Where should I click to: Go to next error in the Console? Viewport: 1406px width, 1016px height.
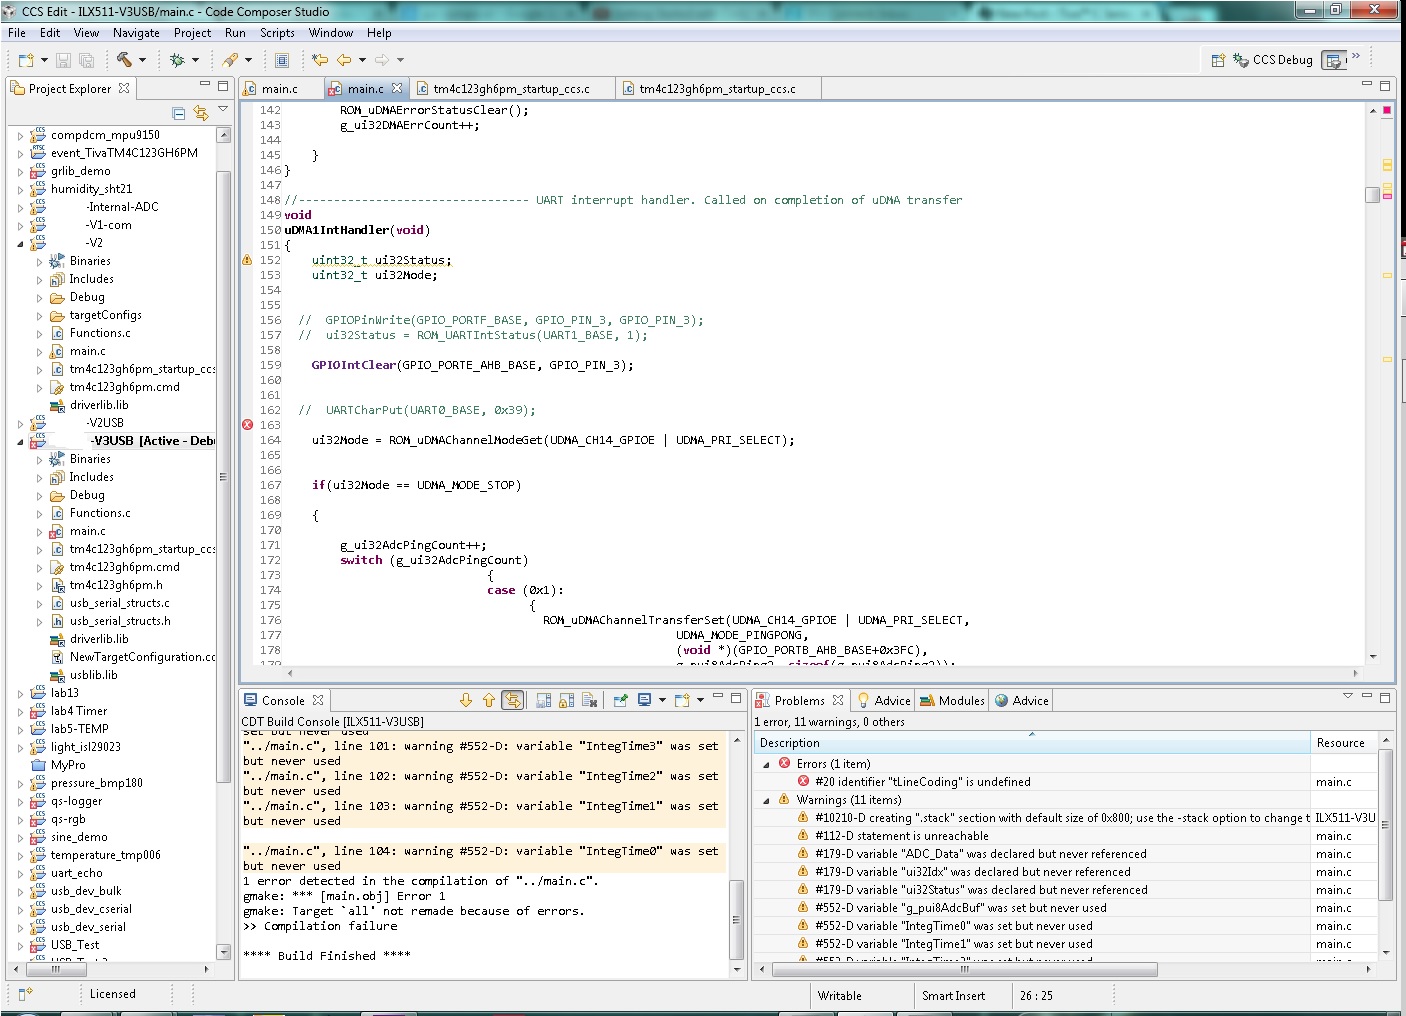pos(465,700)
